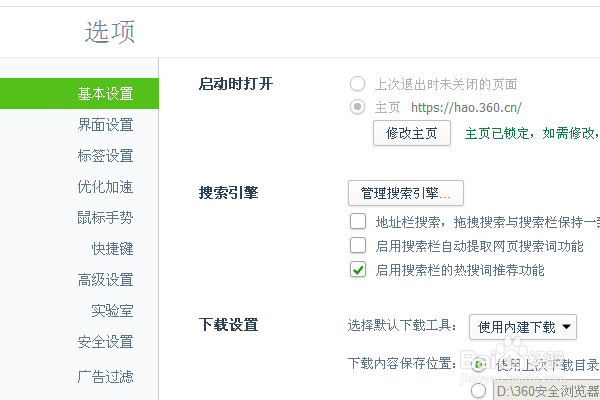This screenshot has width=600, height=400.
Task: Click the 管理搜索引擎 button
Action: pyautogui.click(x=406, y=193)
